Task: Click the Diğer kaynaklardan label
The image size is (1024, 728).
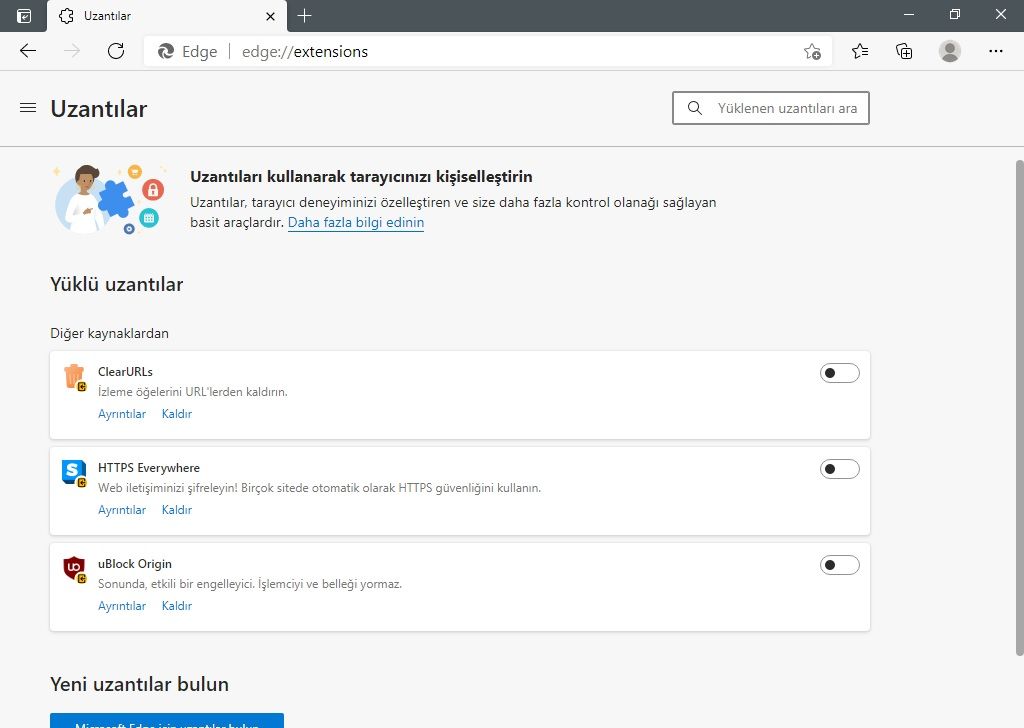Action: click(110, 334)
